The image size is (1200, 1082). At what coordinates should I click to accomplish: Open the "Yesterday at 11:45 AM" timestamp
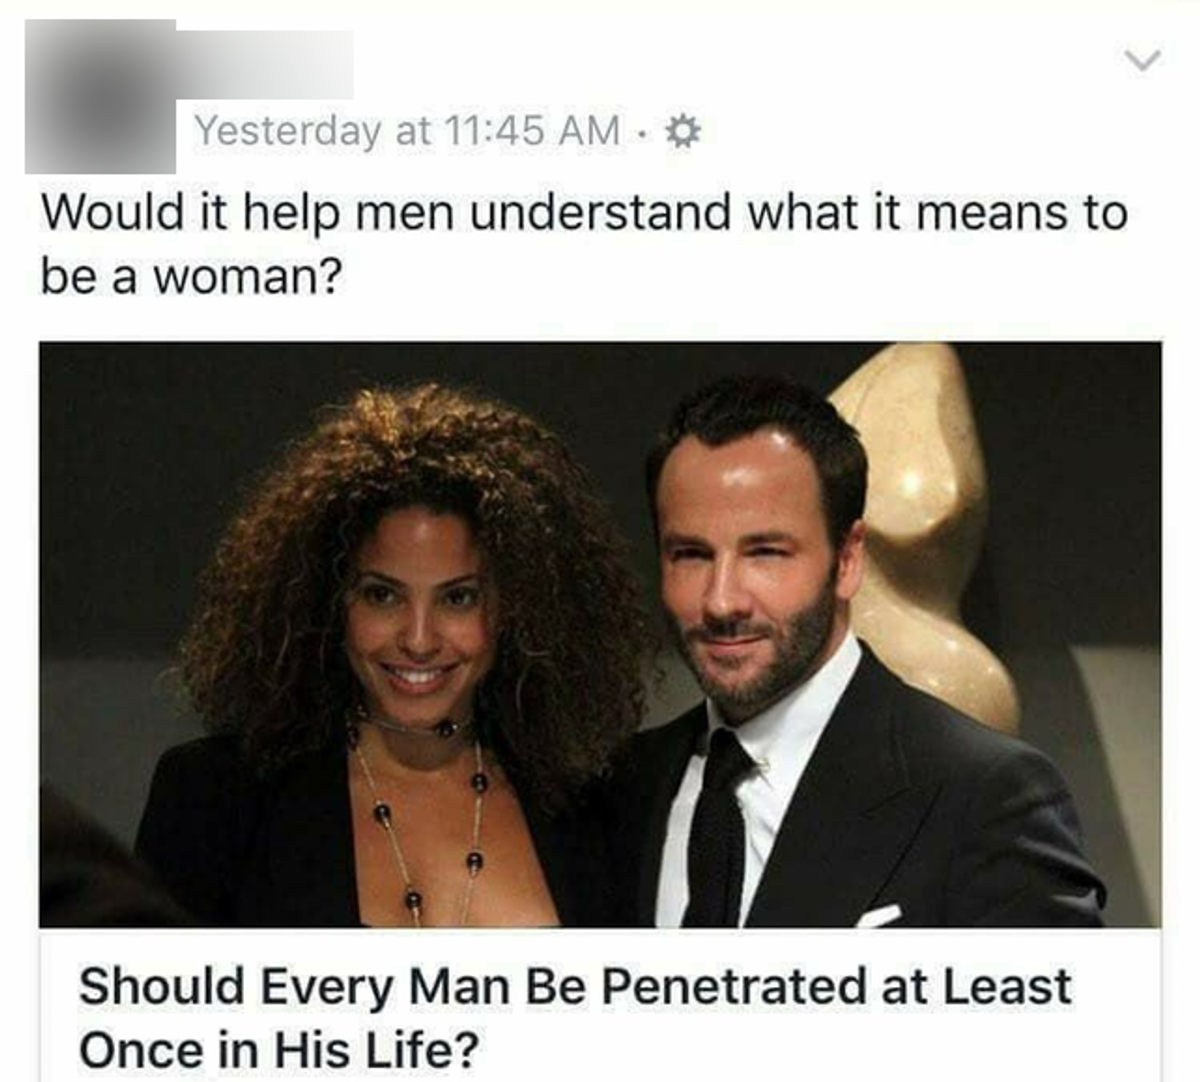tap(408, 130)
